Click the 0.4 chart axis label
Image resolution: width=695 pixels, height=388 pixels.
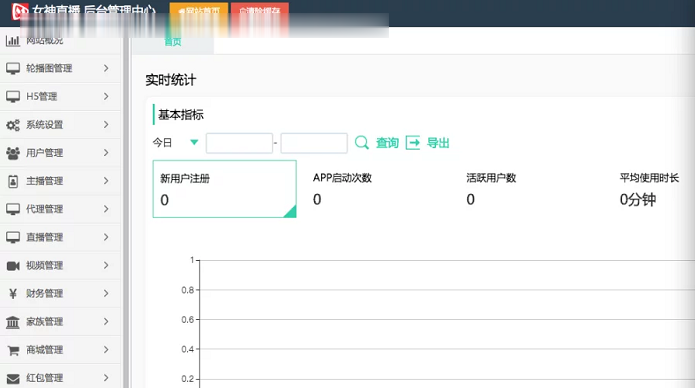(x=187, y=349)
